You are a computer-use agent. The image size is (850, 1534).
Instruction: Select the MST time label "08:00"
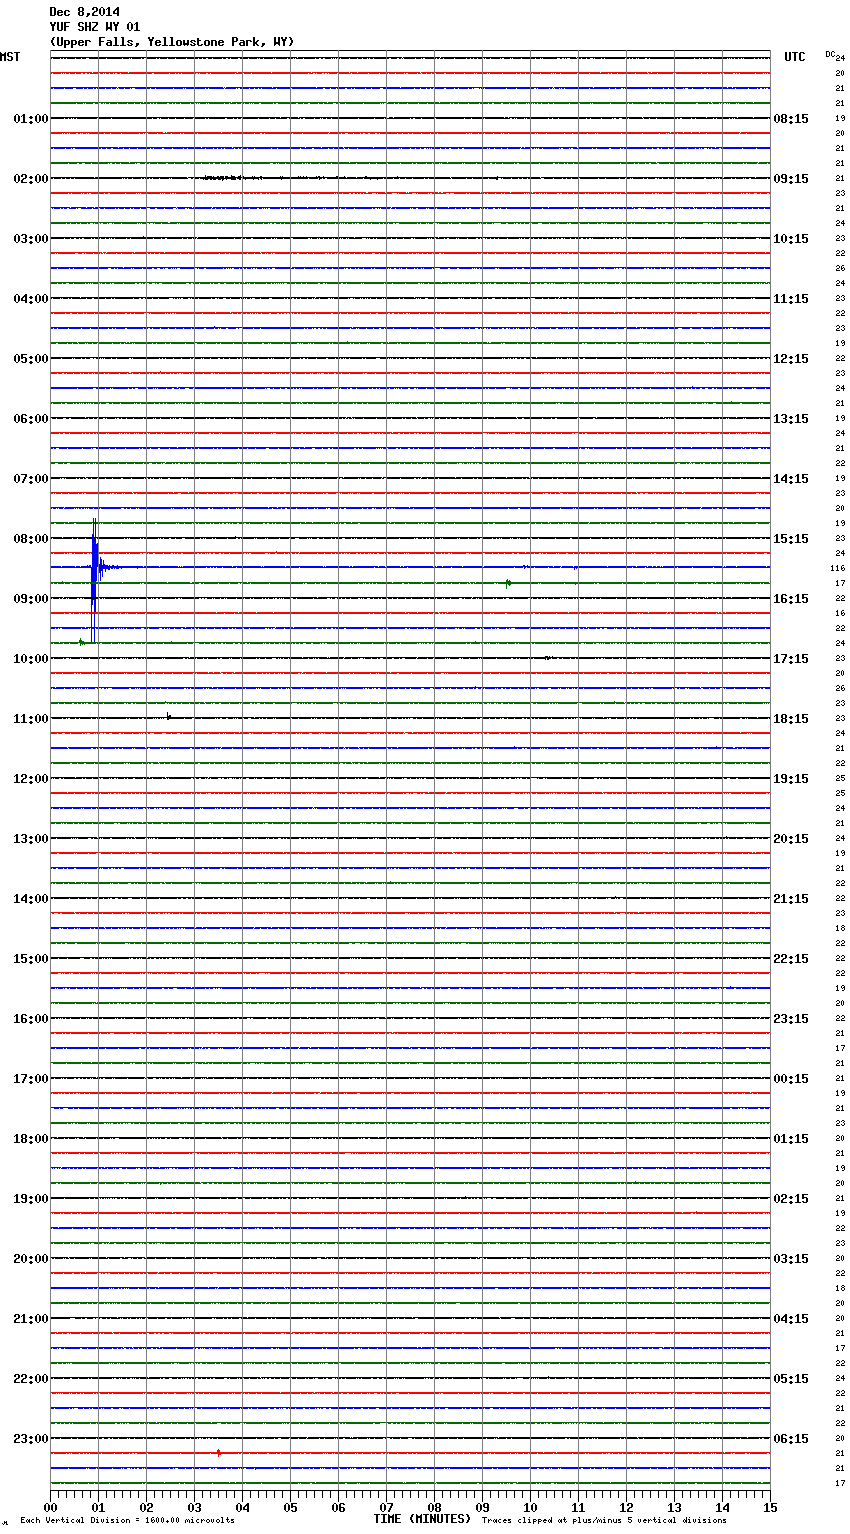tap(31, 539)
